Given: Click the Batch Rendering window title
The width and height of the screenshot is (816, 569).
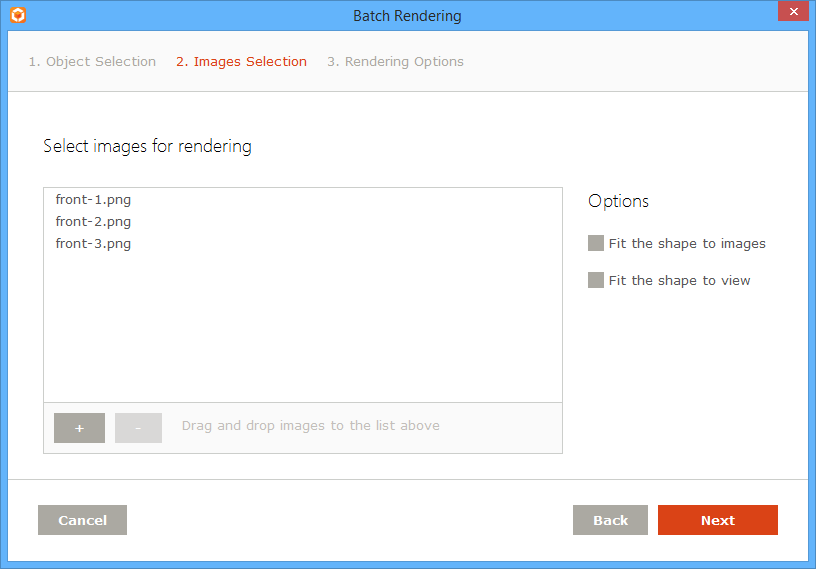Looking at the screenshot, I should coord(407,16).
